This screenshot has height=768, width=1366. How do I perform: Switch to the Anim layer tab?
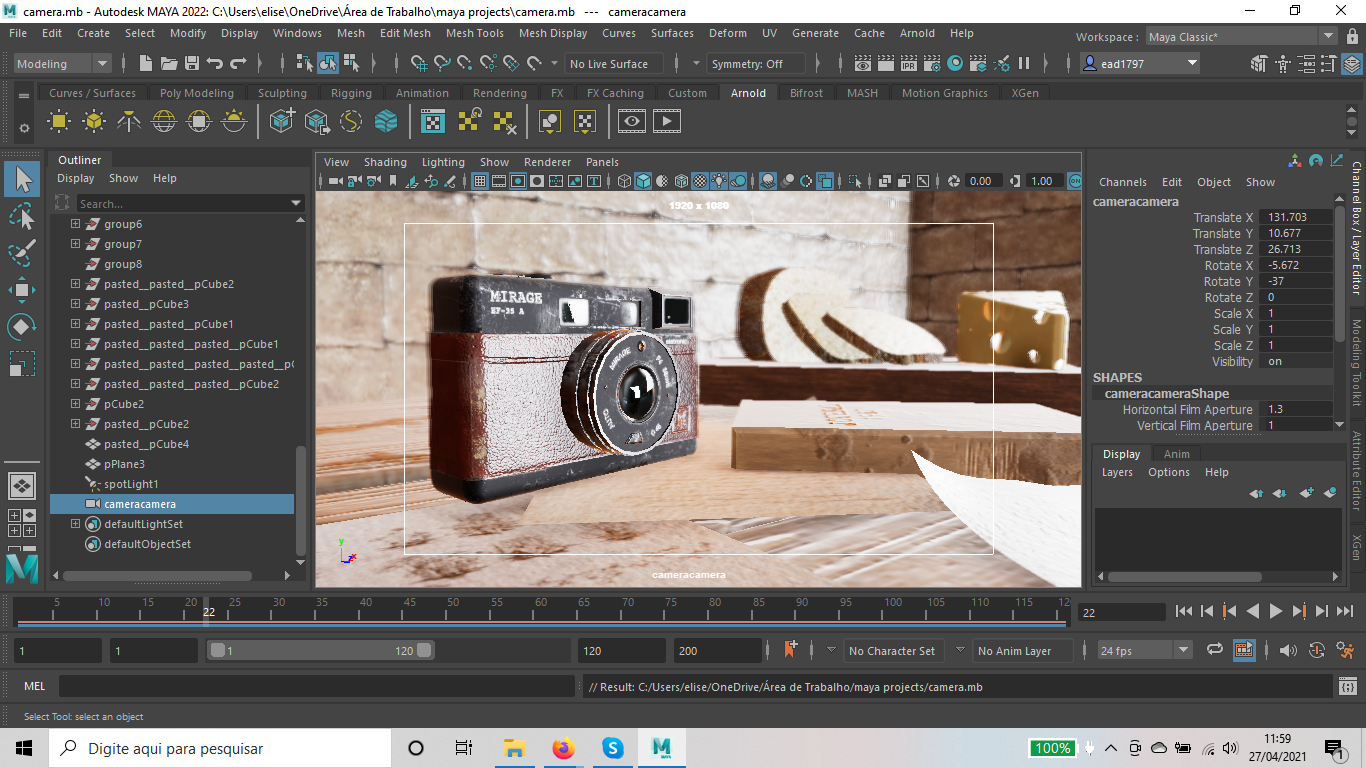pos(1177,454)
